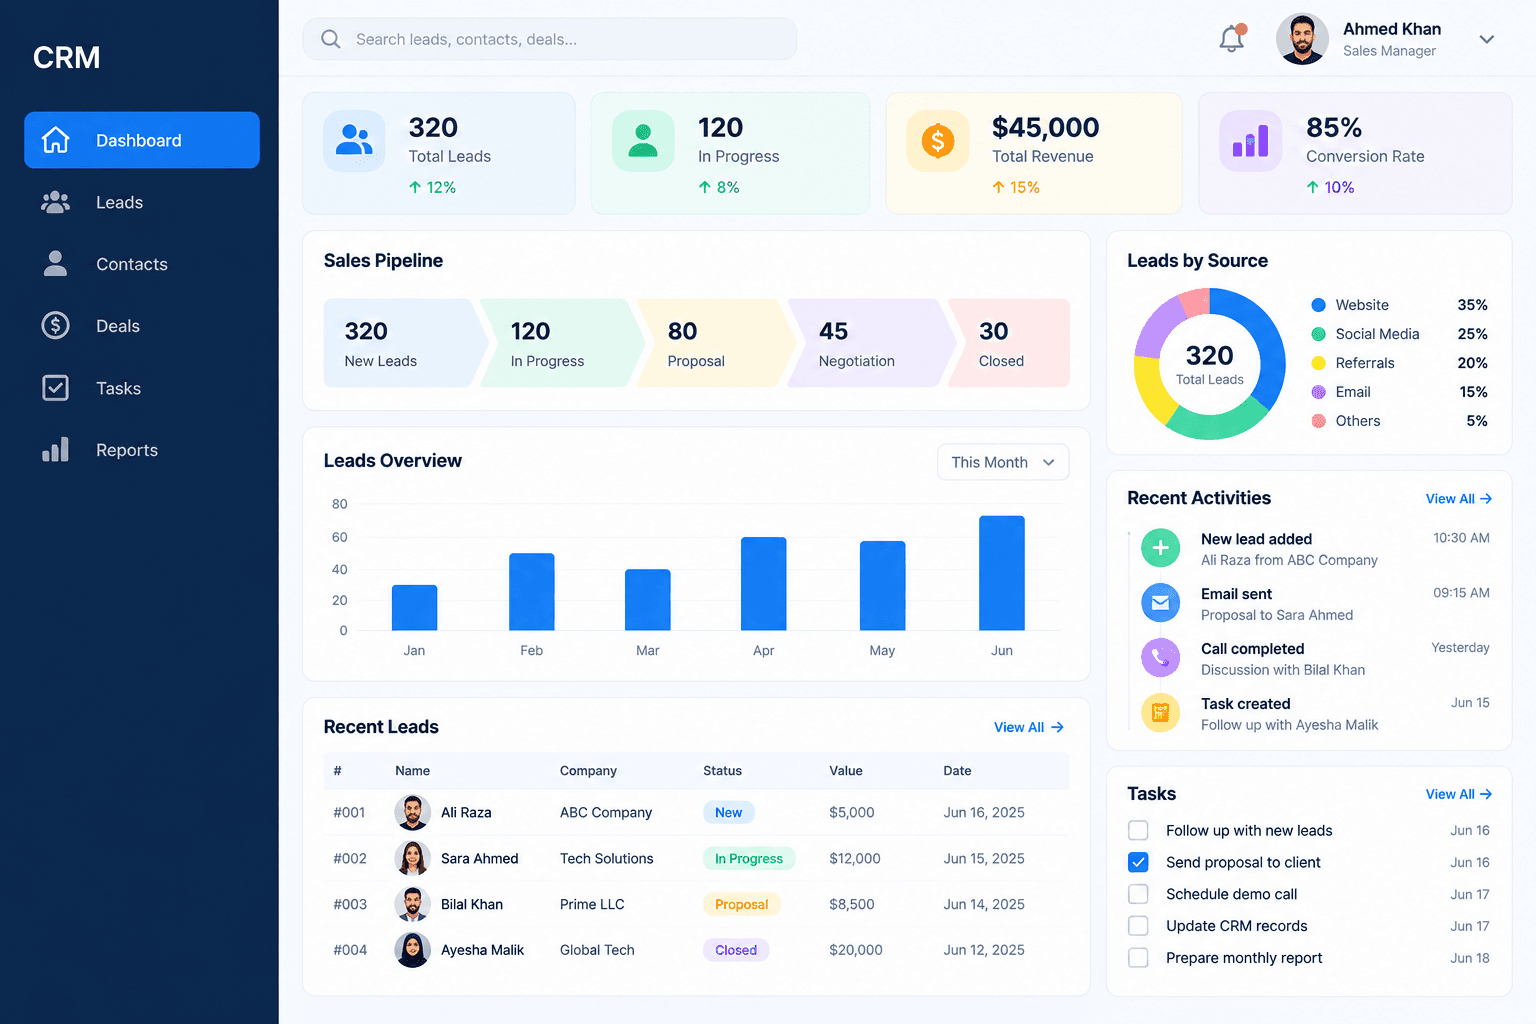Click the Website blue legend dot
Screen dimensions: 1536x1024
tap(1319, 305)
